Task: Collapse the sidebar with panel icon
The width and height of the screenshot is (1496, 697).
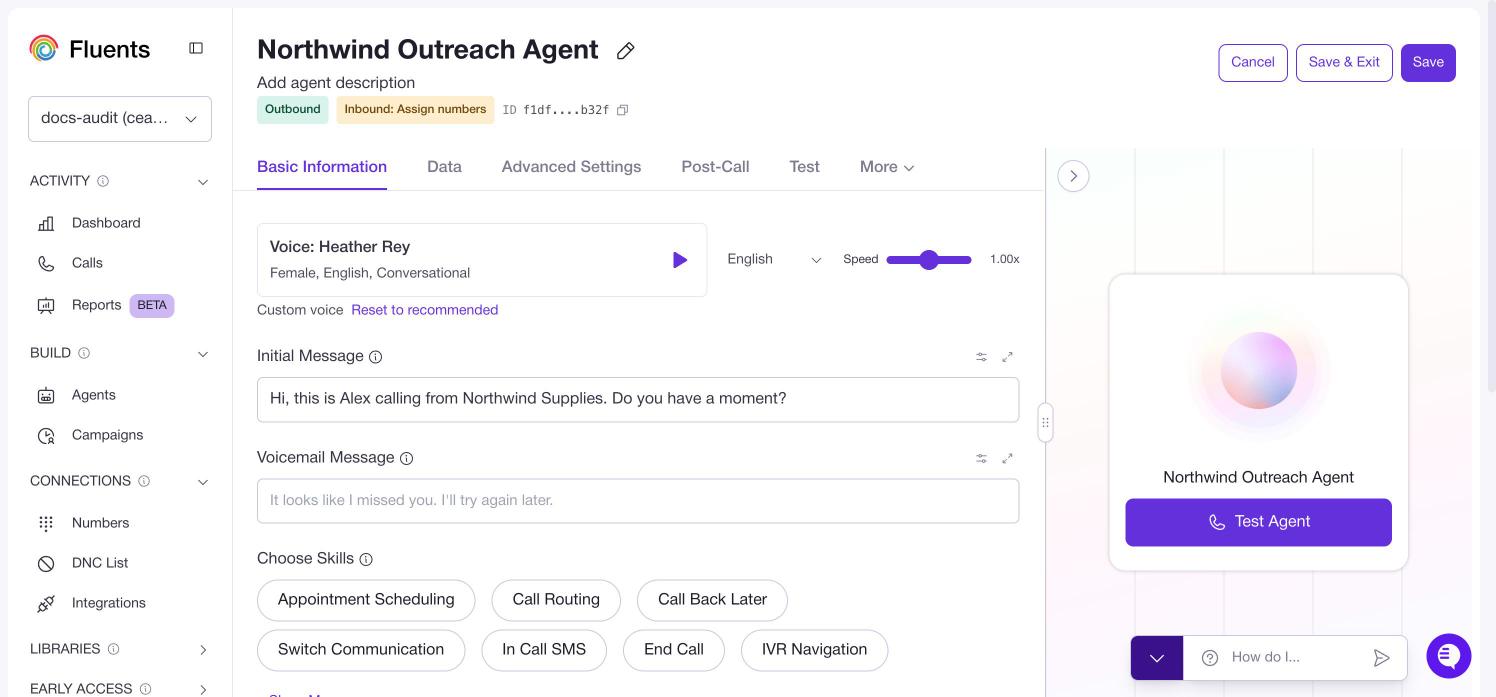Action: pyautogui.click(x=196, y=48)
